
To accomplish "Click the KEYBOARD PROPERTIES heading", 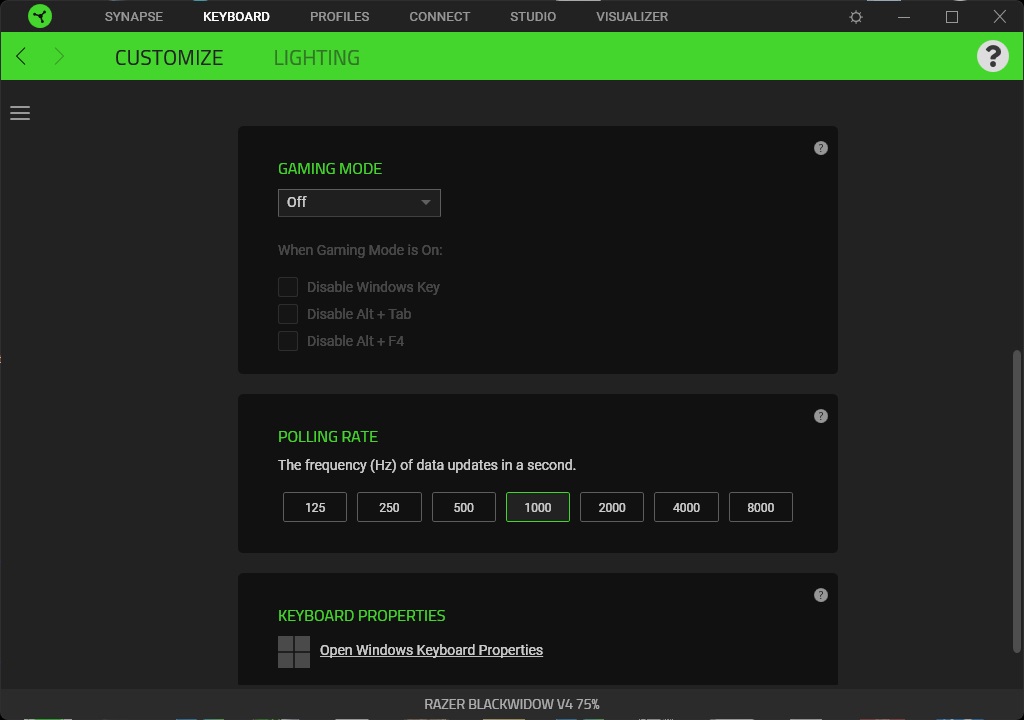I will click(x=362, y=615).
